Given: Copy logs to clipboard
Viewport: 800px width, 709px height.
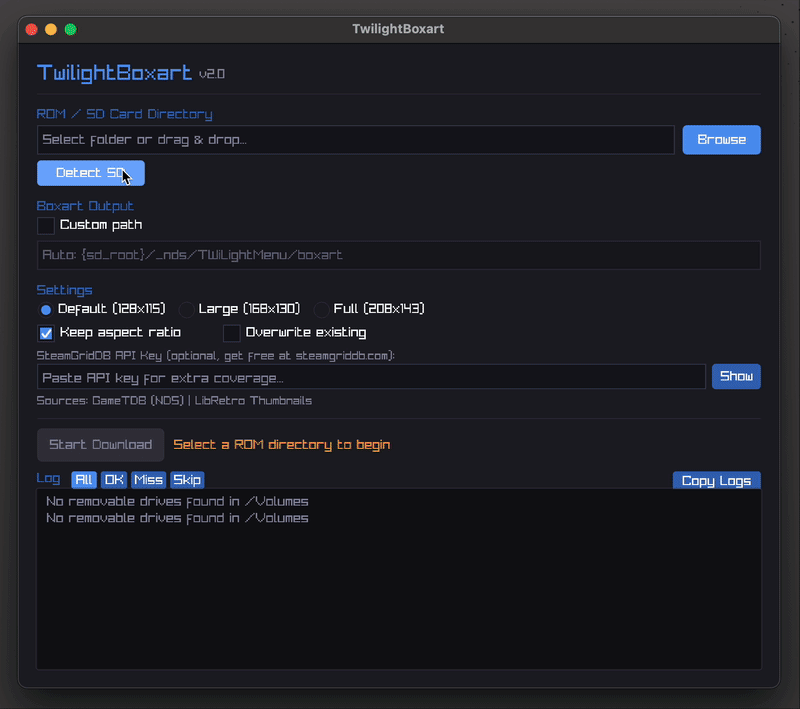Looking at the screenshot, I should click(x=716, y=481).
